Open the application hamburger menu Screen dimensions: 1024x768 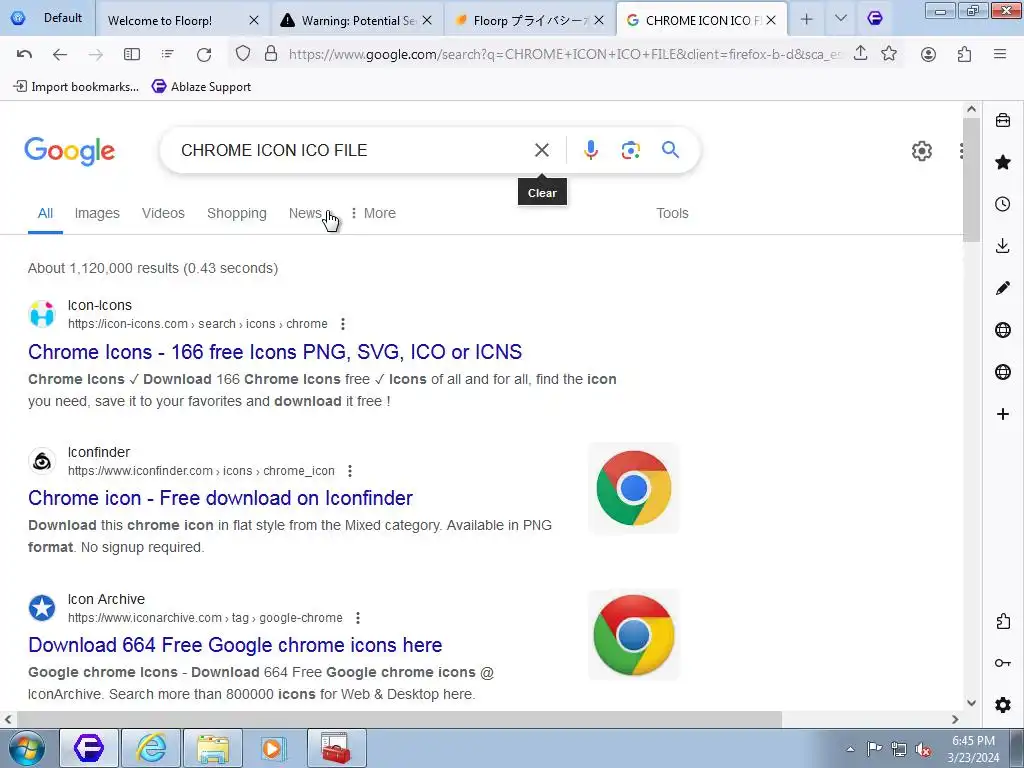click(1000, 54)
